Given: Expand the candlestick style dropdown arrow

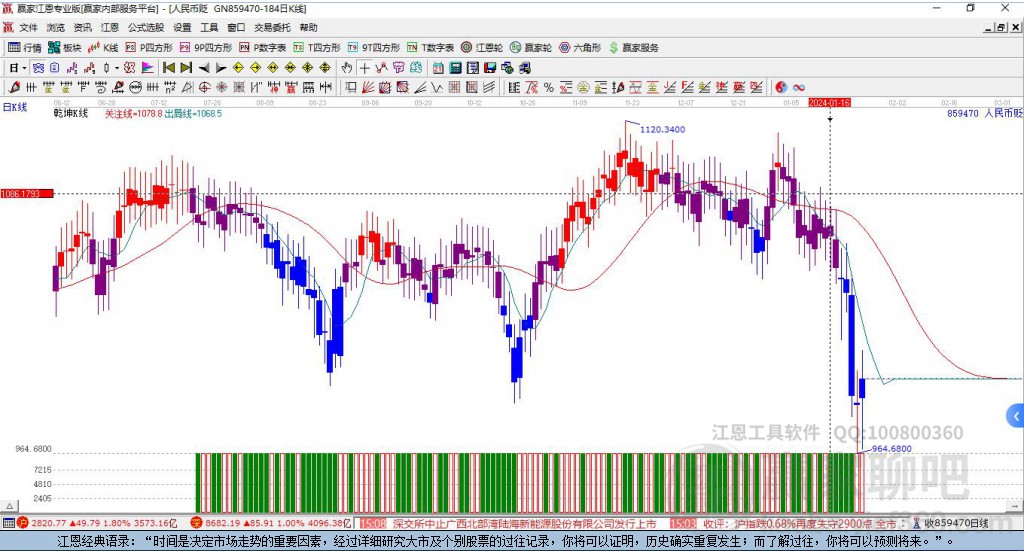Looking at the screenshot, I should pos(117,68).
